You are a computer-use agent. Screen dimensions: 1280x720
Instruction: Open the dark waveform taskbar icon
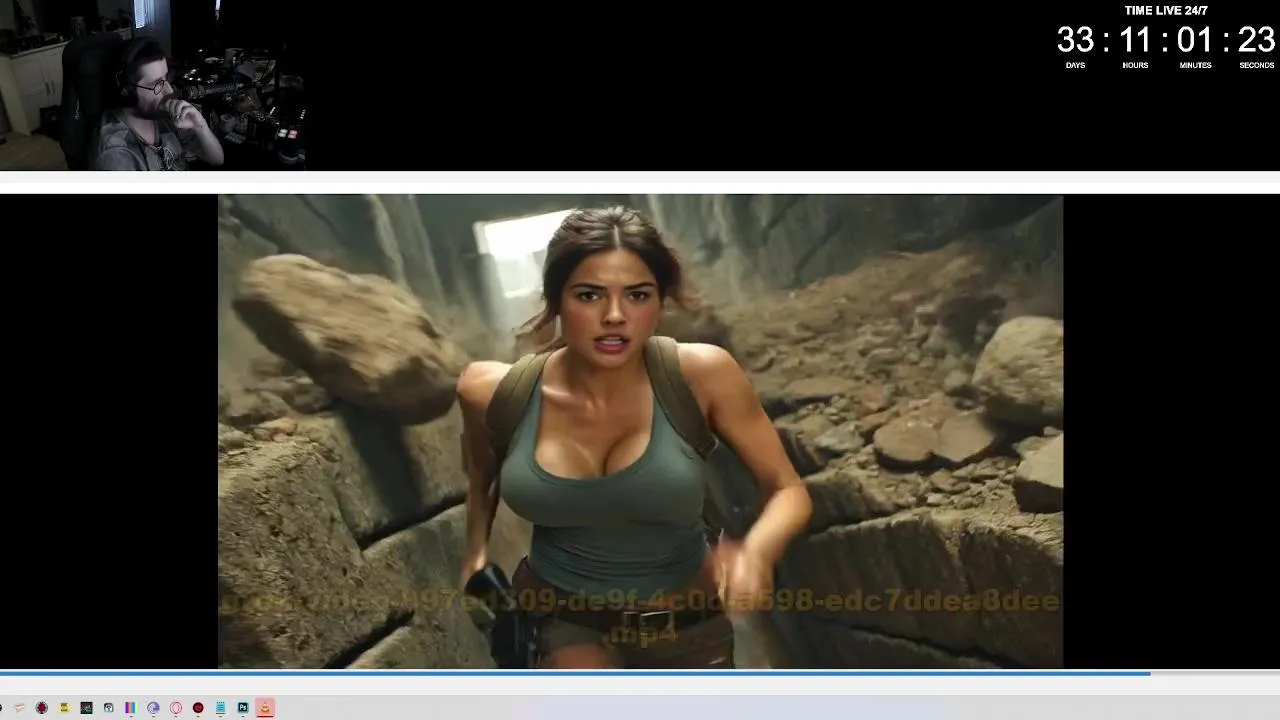(x=86, y=707)
